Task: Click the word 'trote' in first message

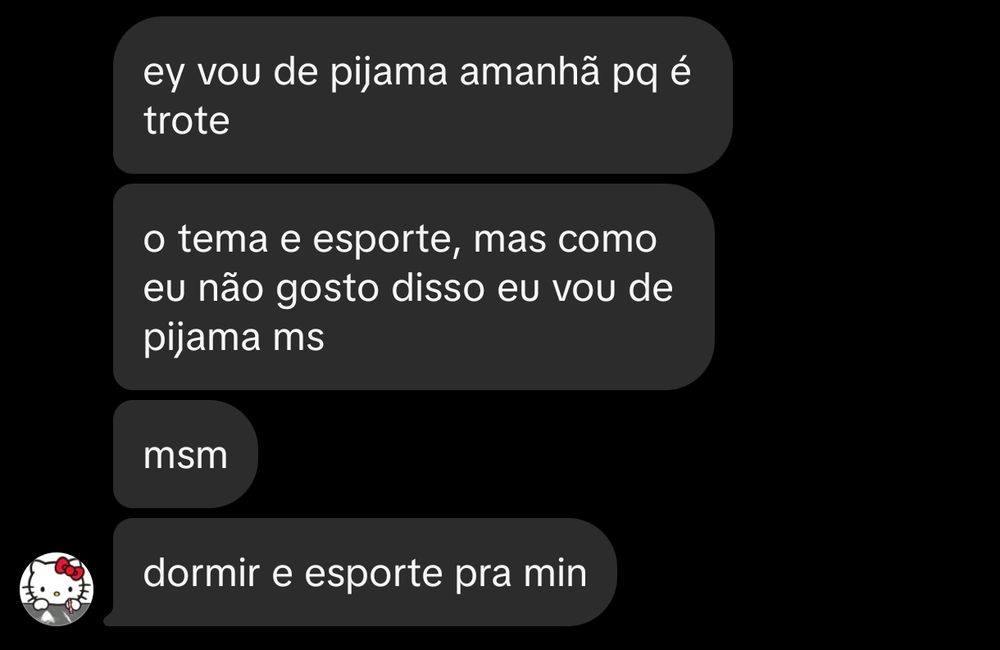Action: click(186, 121)
